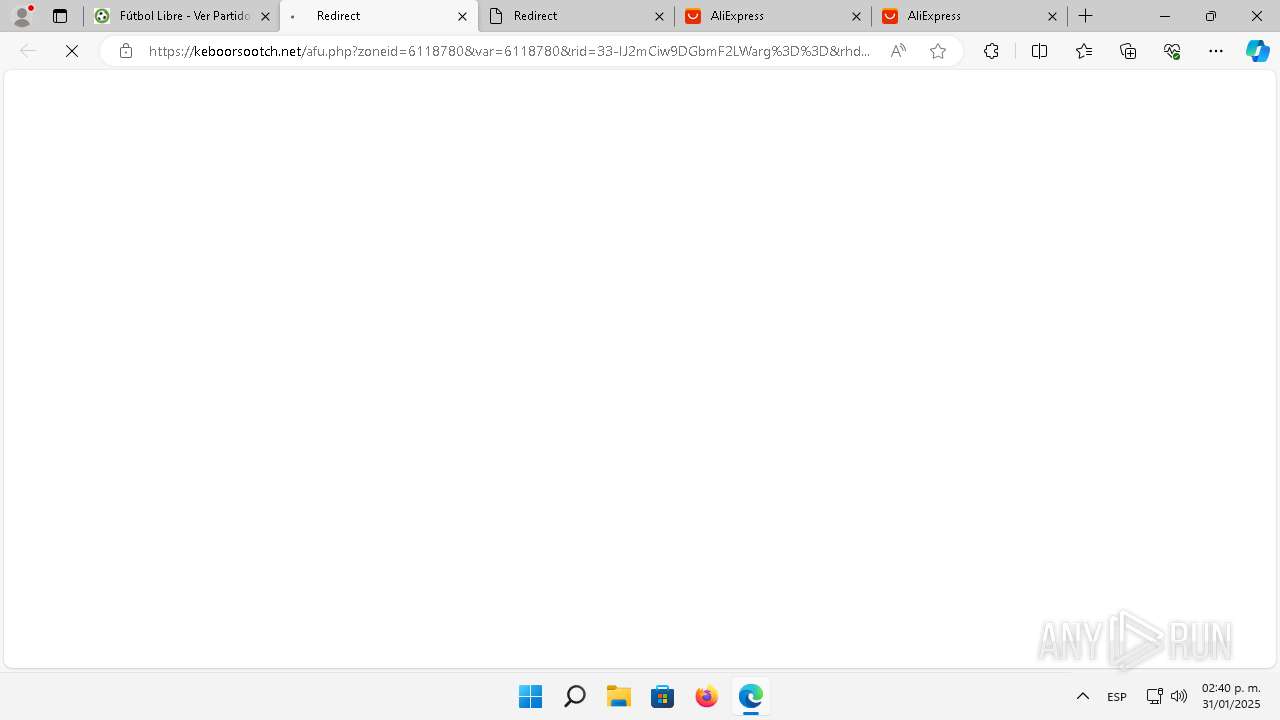Open the Edge profile icon
The height and width of the screenshot is (720, 1280).
point(22,16)
